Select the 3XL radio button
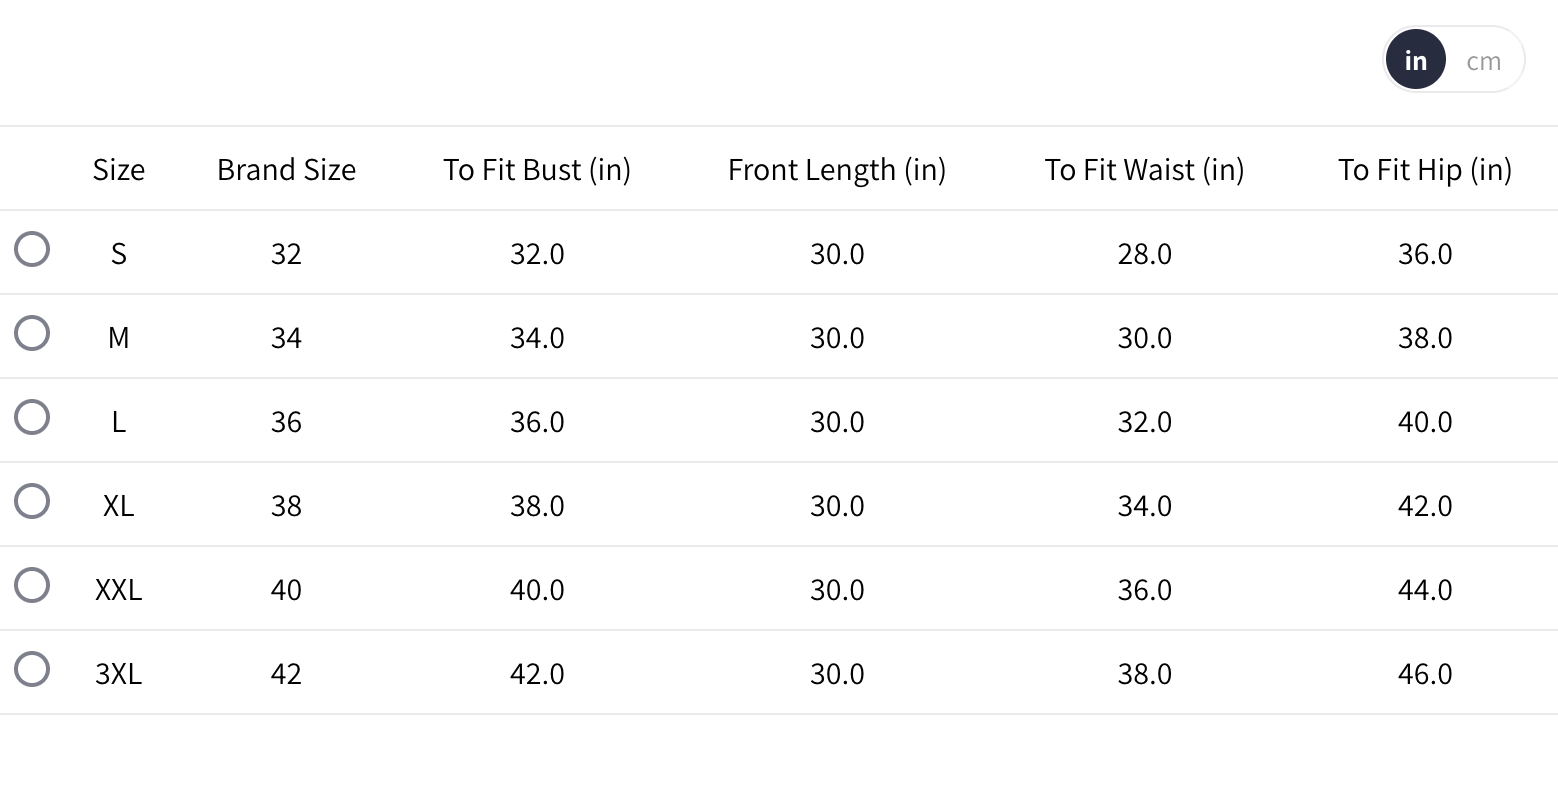 pos(32,669)
